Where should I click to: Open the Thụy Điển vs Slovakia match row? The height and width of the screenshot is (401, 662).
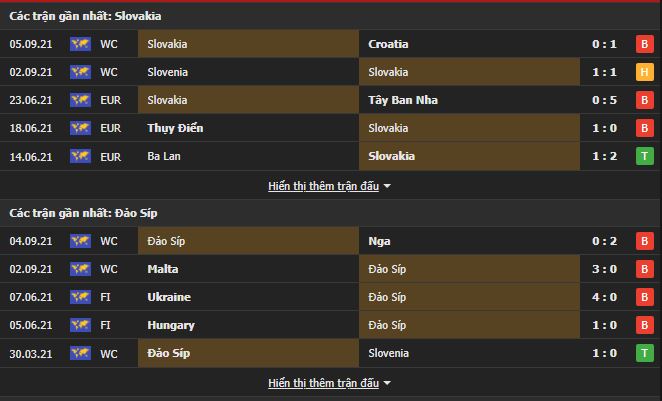coord(330,128)
